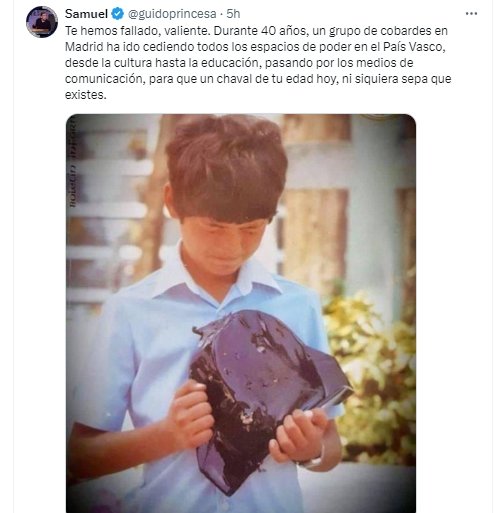Open the attached photo of the boy
This screenshot has width=496, height=513.
tap(241, 313)
